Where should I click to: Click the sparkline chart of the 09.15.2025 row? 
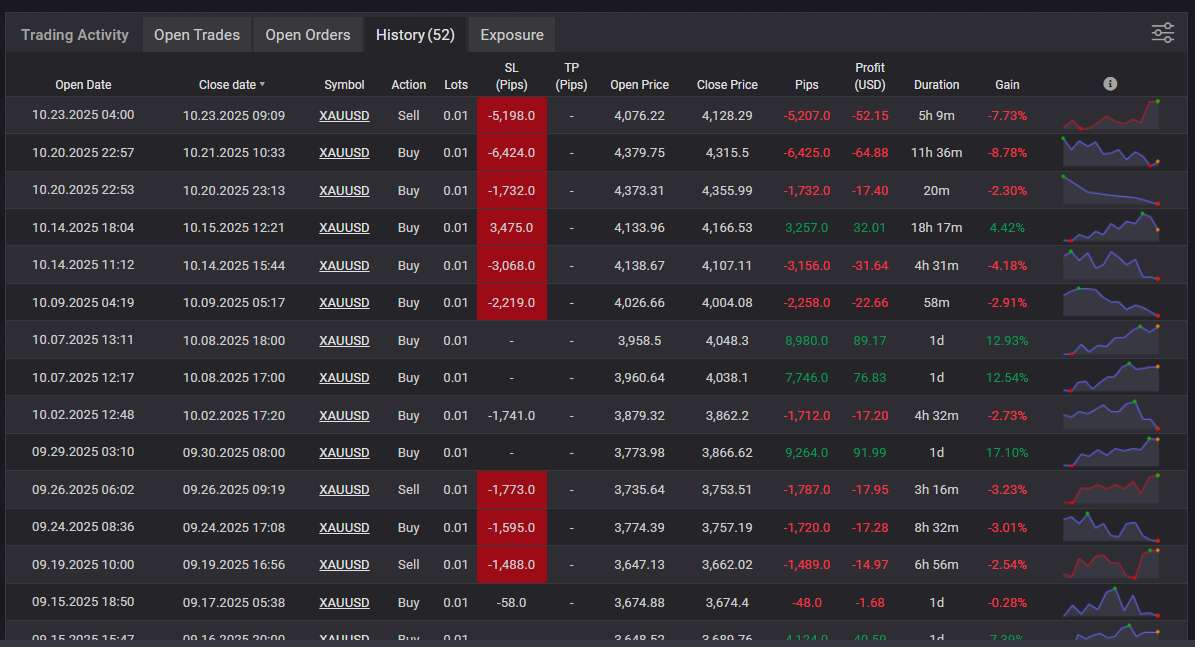click(x=1111, y=602)
